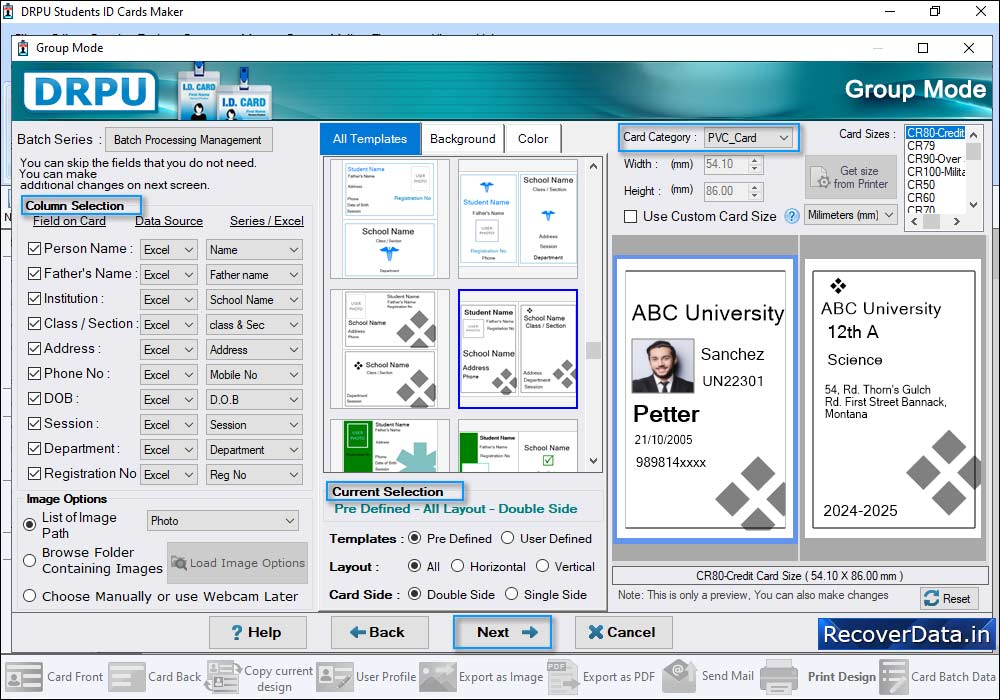Click the Card Sizes horizontal scrollbar thumb
The height and width of the screenshot is (700, 1000).
click(932, 222)
